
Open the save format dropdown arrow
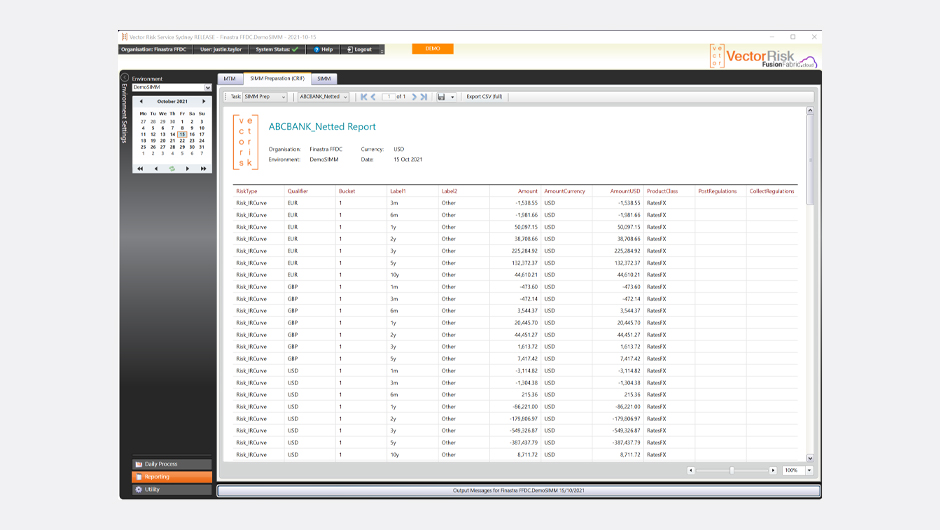click(453, 97)
